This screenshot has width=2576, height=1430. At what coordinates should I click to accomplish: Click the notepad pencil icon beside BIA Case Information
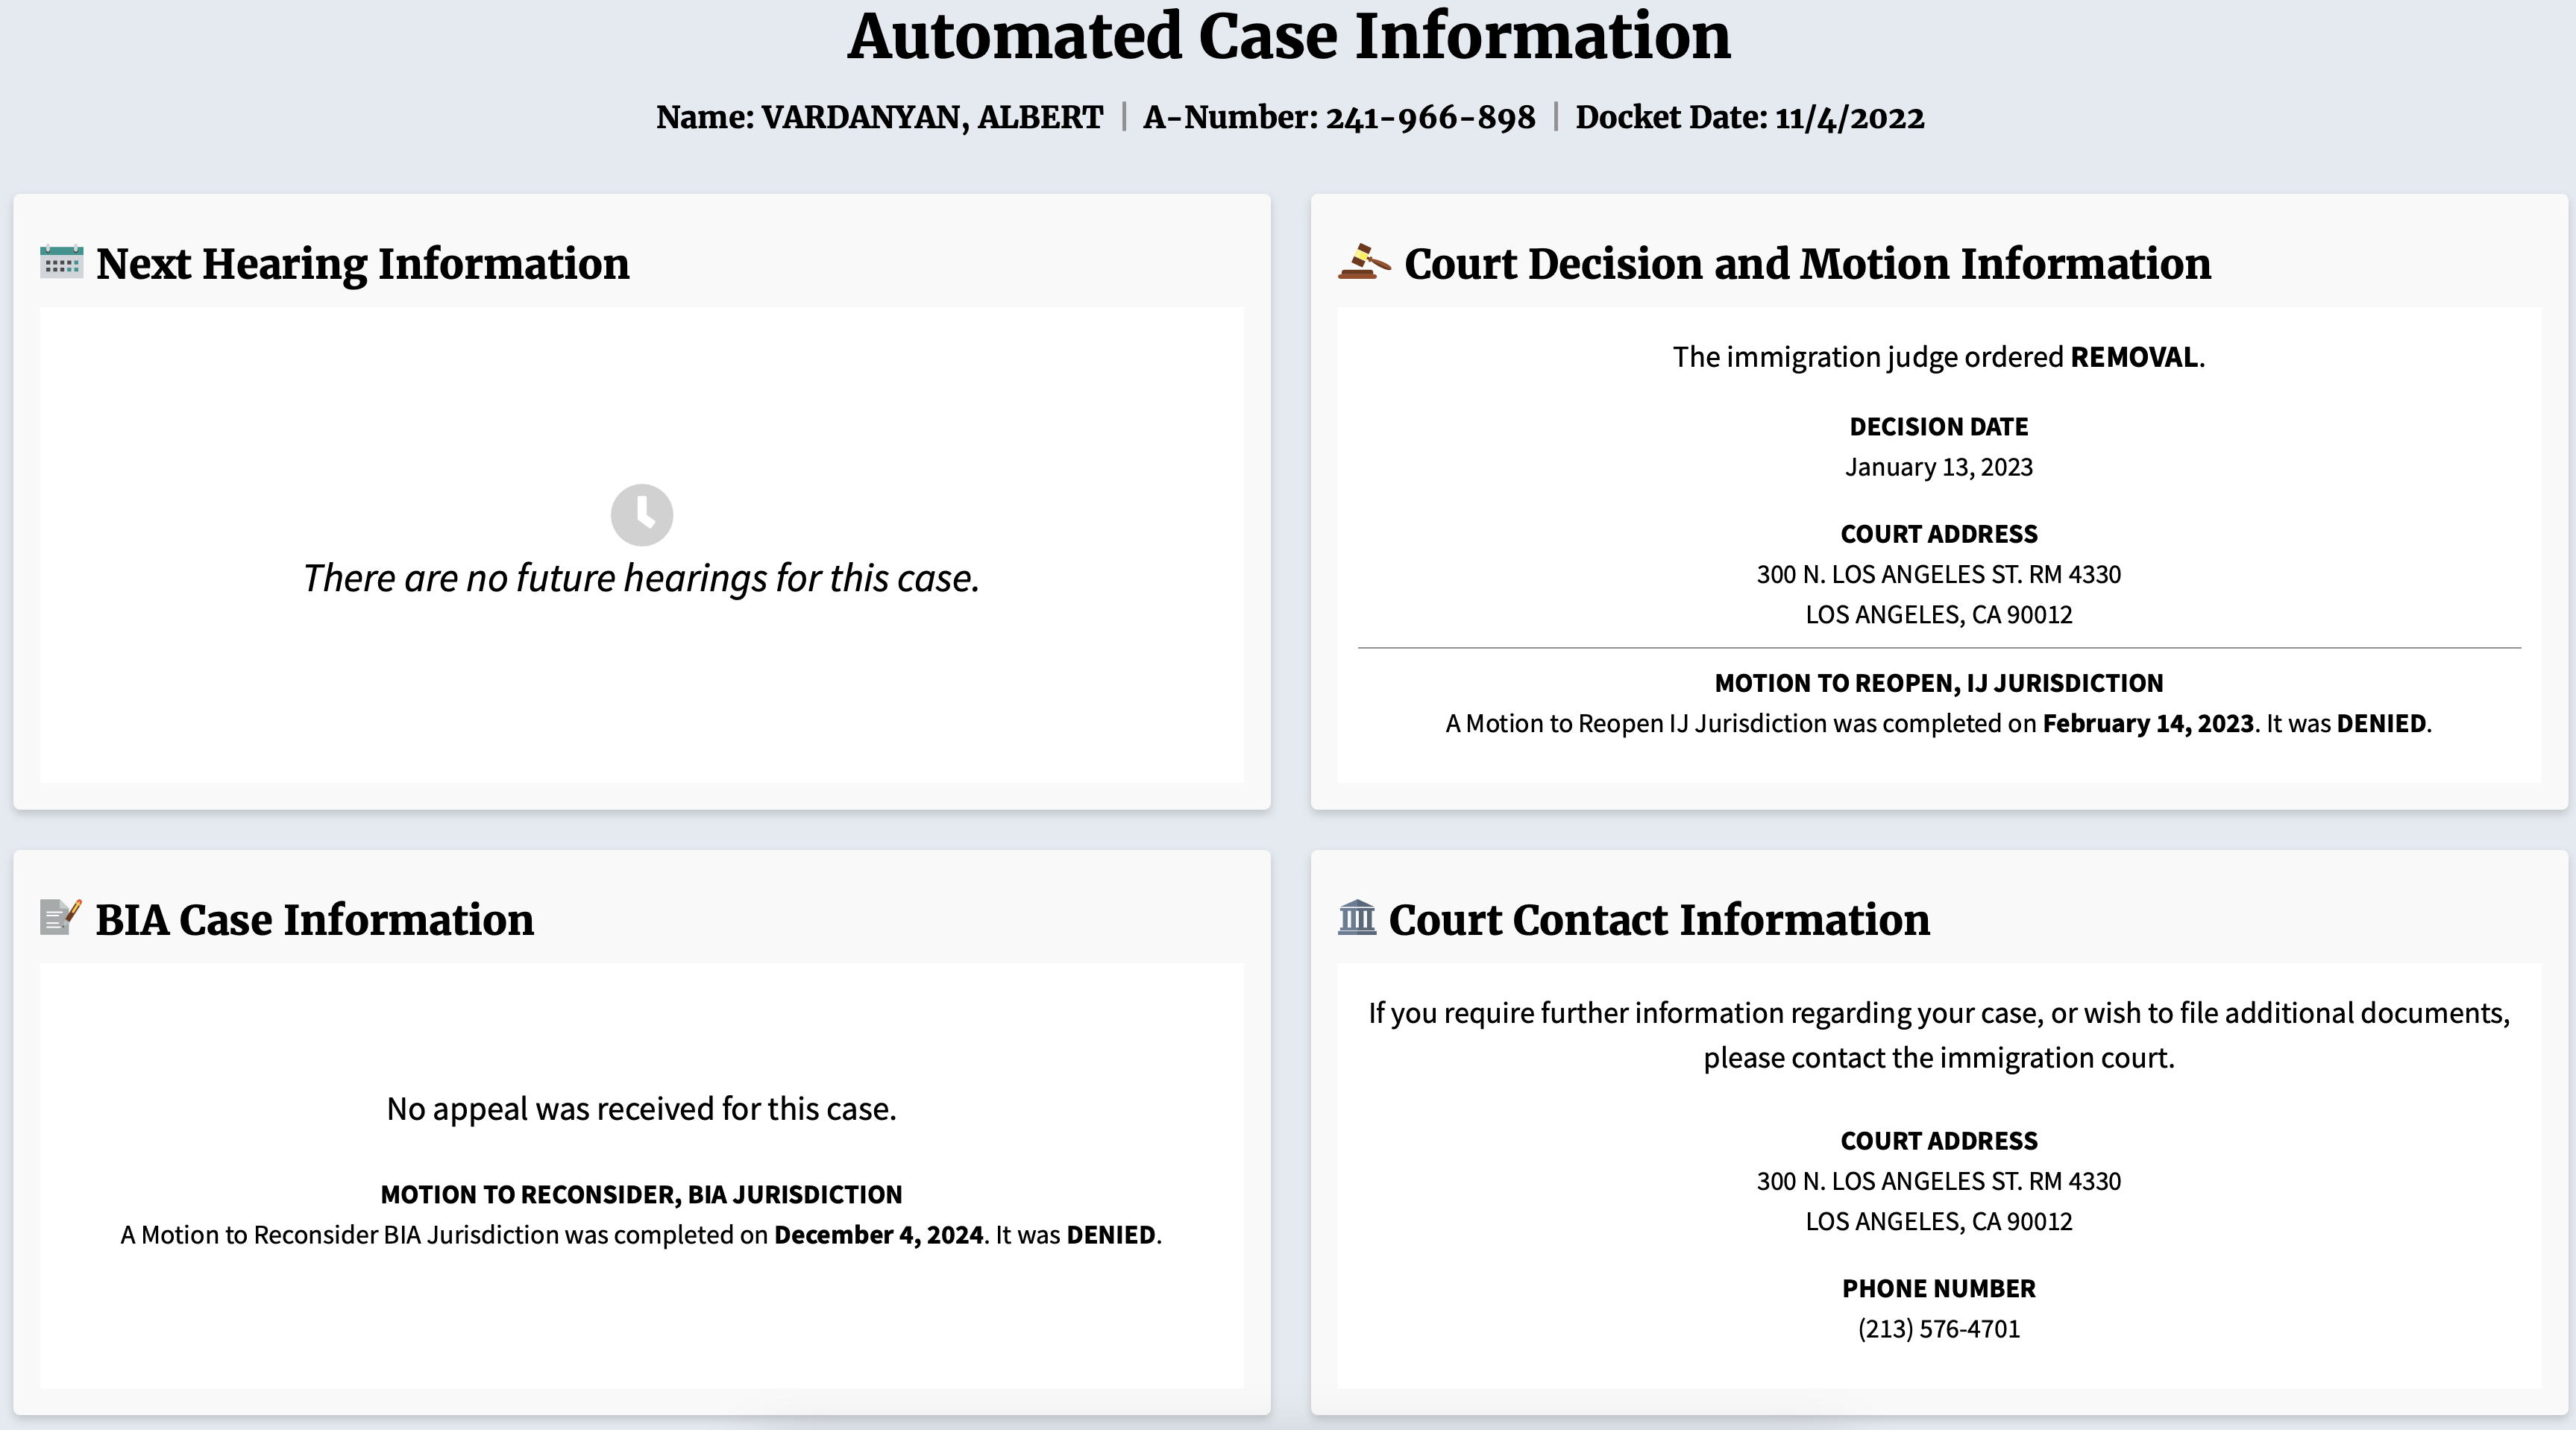(x=60, y=917)
